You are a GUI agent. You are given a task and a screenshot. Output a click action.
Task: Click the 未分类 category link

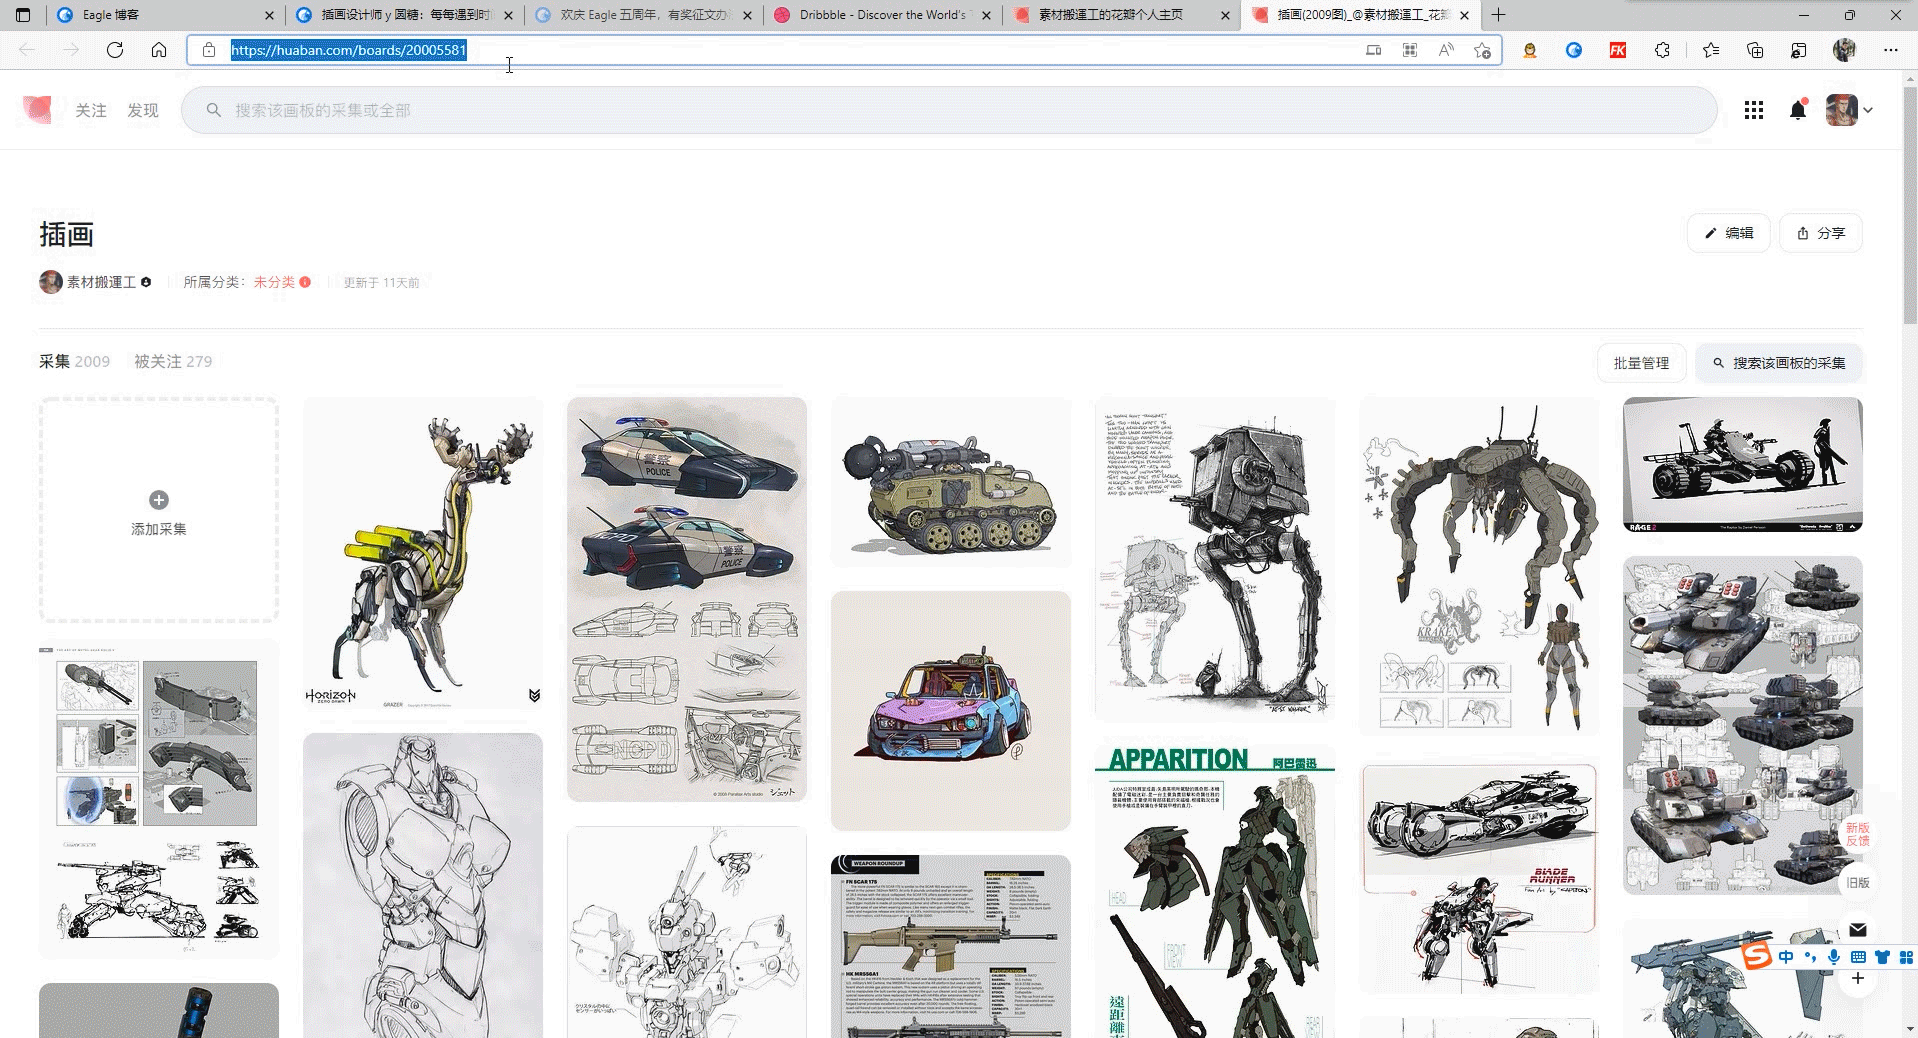274,282
